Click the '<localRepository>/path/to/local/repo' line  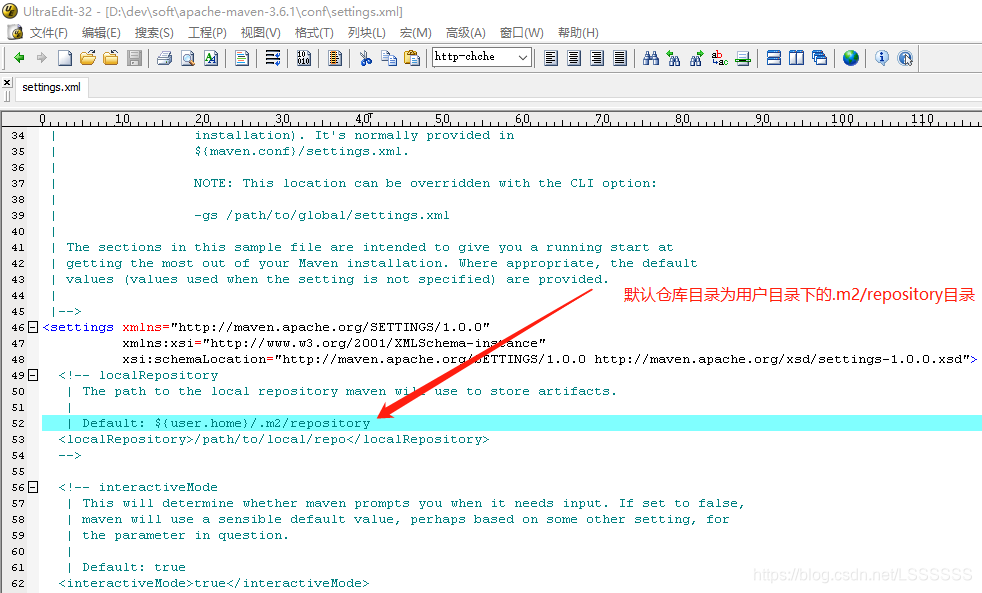tap(274, 439)
